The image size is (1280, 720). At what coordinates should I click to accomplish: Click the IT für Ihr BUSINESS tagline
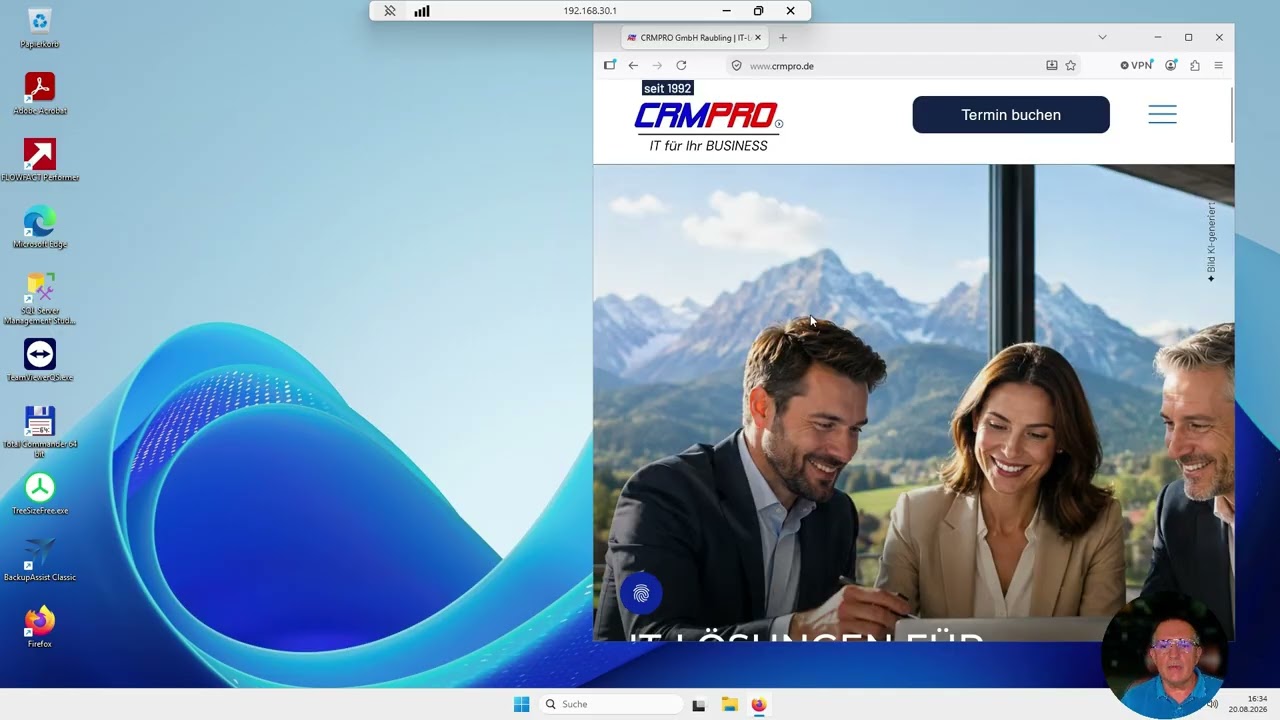(709, 146)
